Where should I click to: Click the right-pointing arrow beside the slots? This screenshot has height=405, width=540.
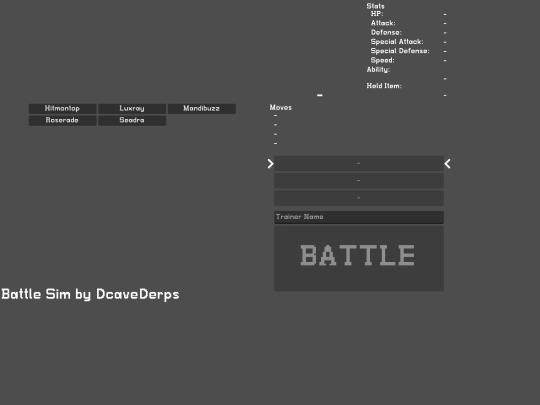pos(271,164)
